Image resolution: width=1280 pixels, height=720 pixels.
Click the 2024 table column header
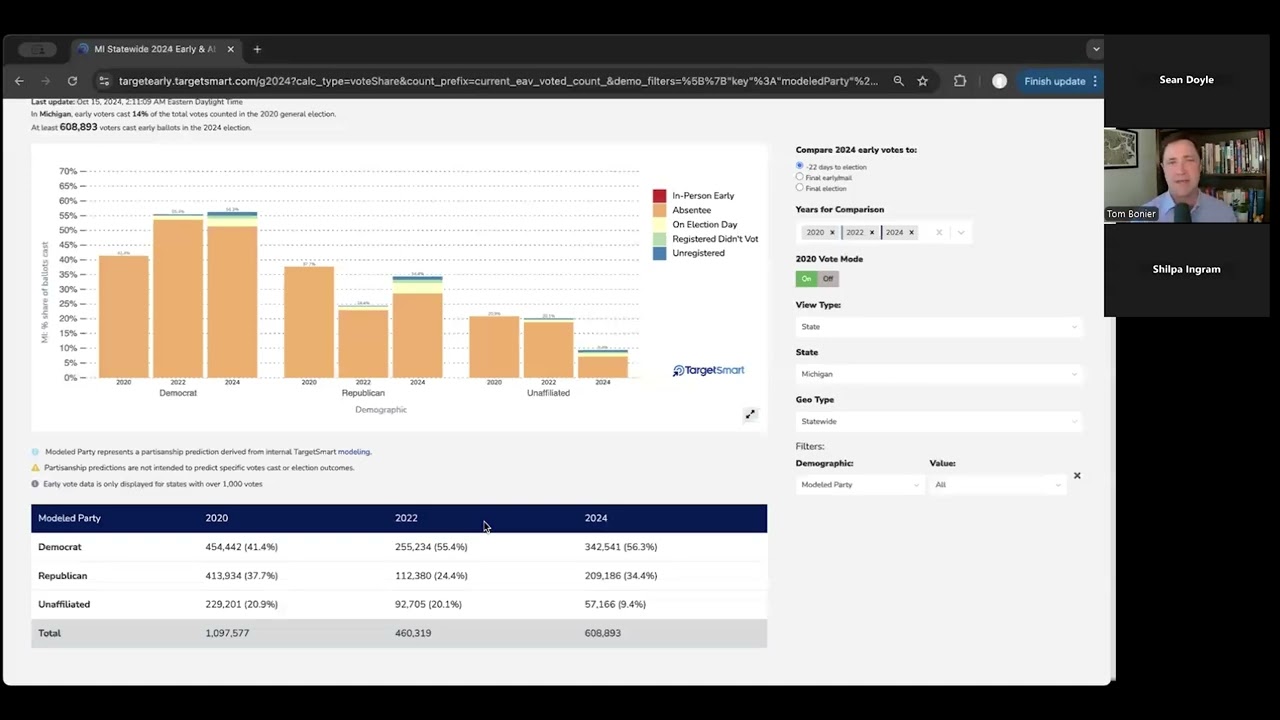(596, 518)
